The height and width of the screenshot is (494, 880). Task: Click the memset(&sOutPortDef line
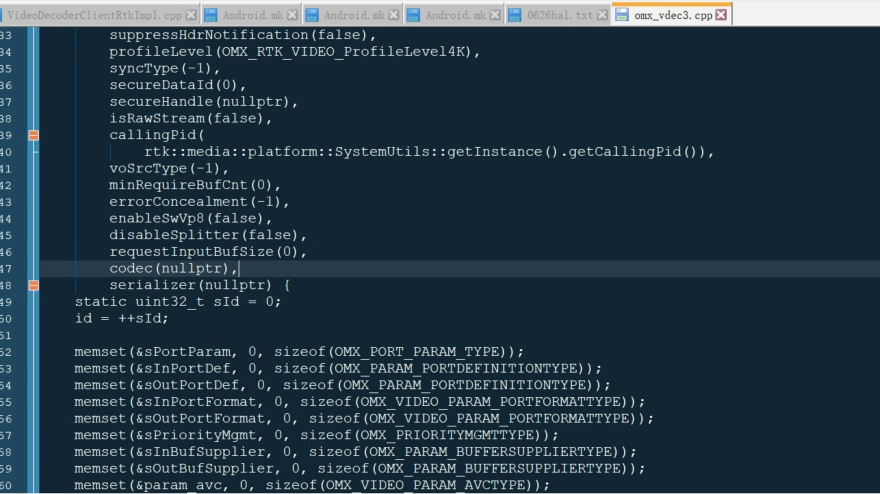click(x=342, y=385)
